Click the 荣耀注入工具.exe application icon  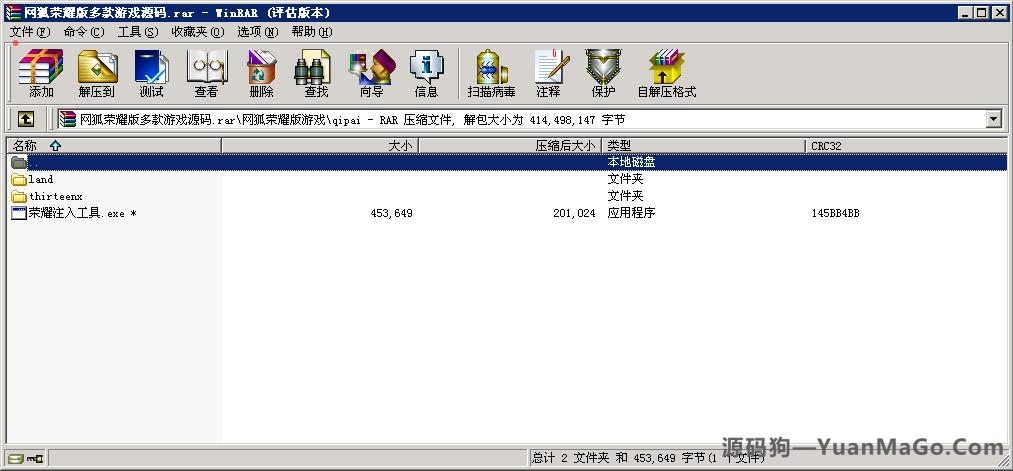pyautogui.click(x=19, y=213)
